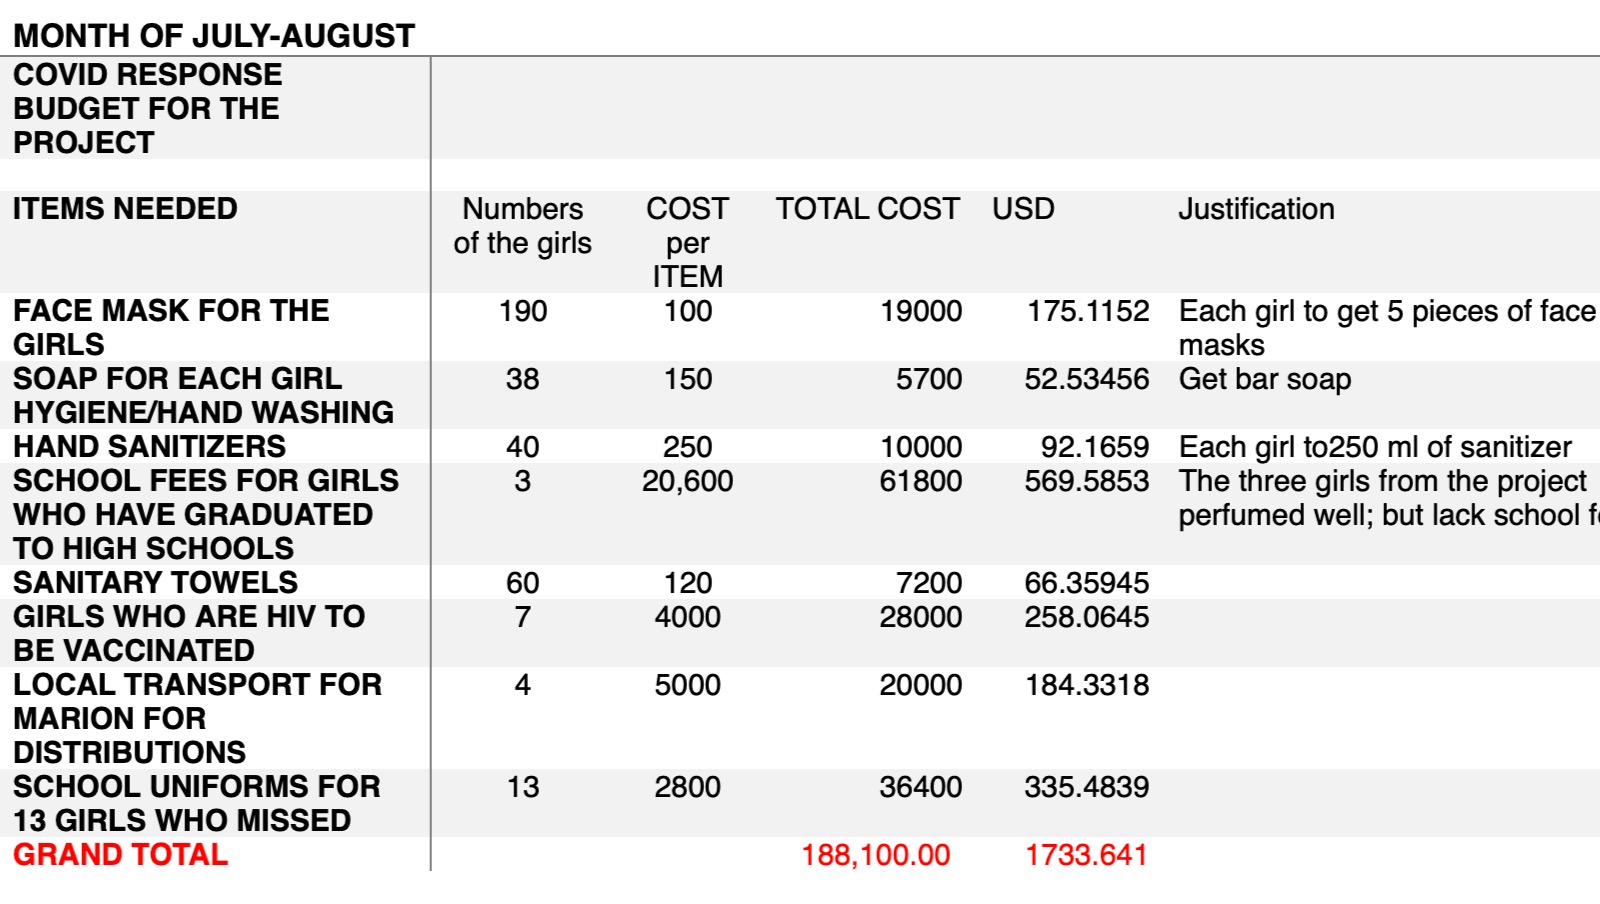Click the 19000 total cost cell
Viewport: 1600px width, 904px height.
921,311
